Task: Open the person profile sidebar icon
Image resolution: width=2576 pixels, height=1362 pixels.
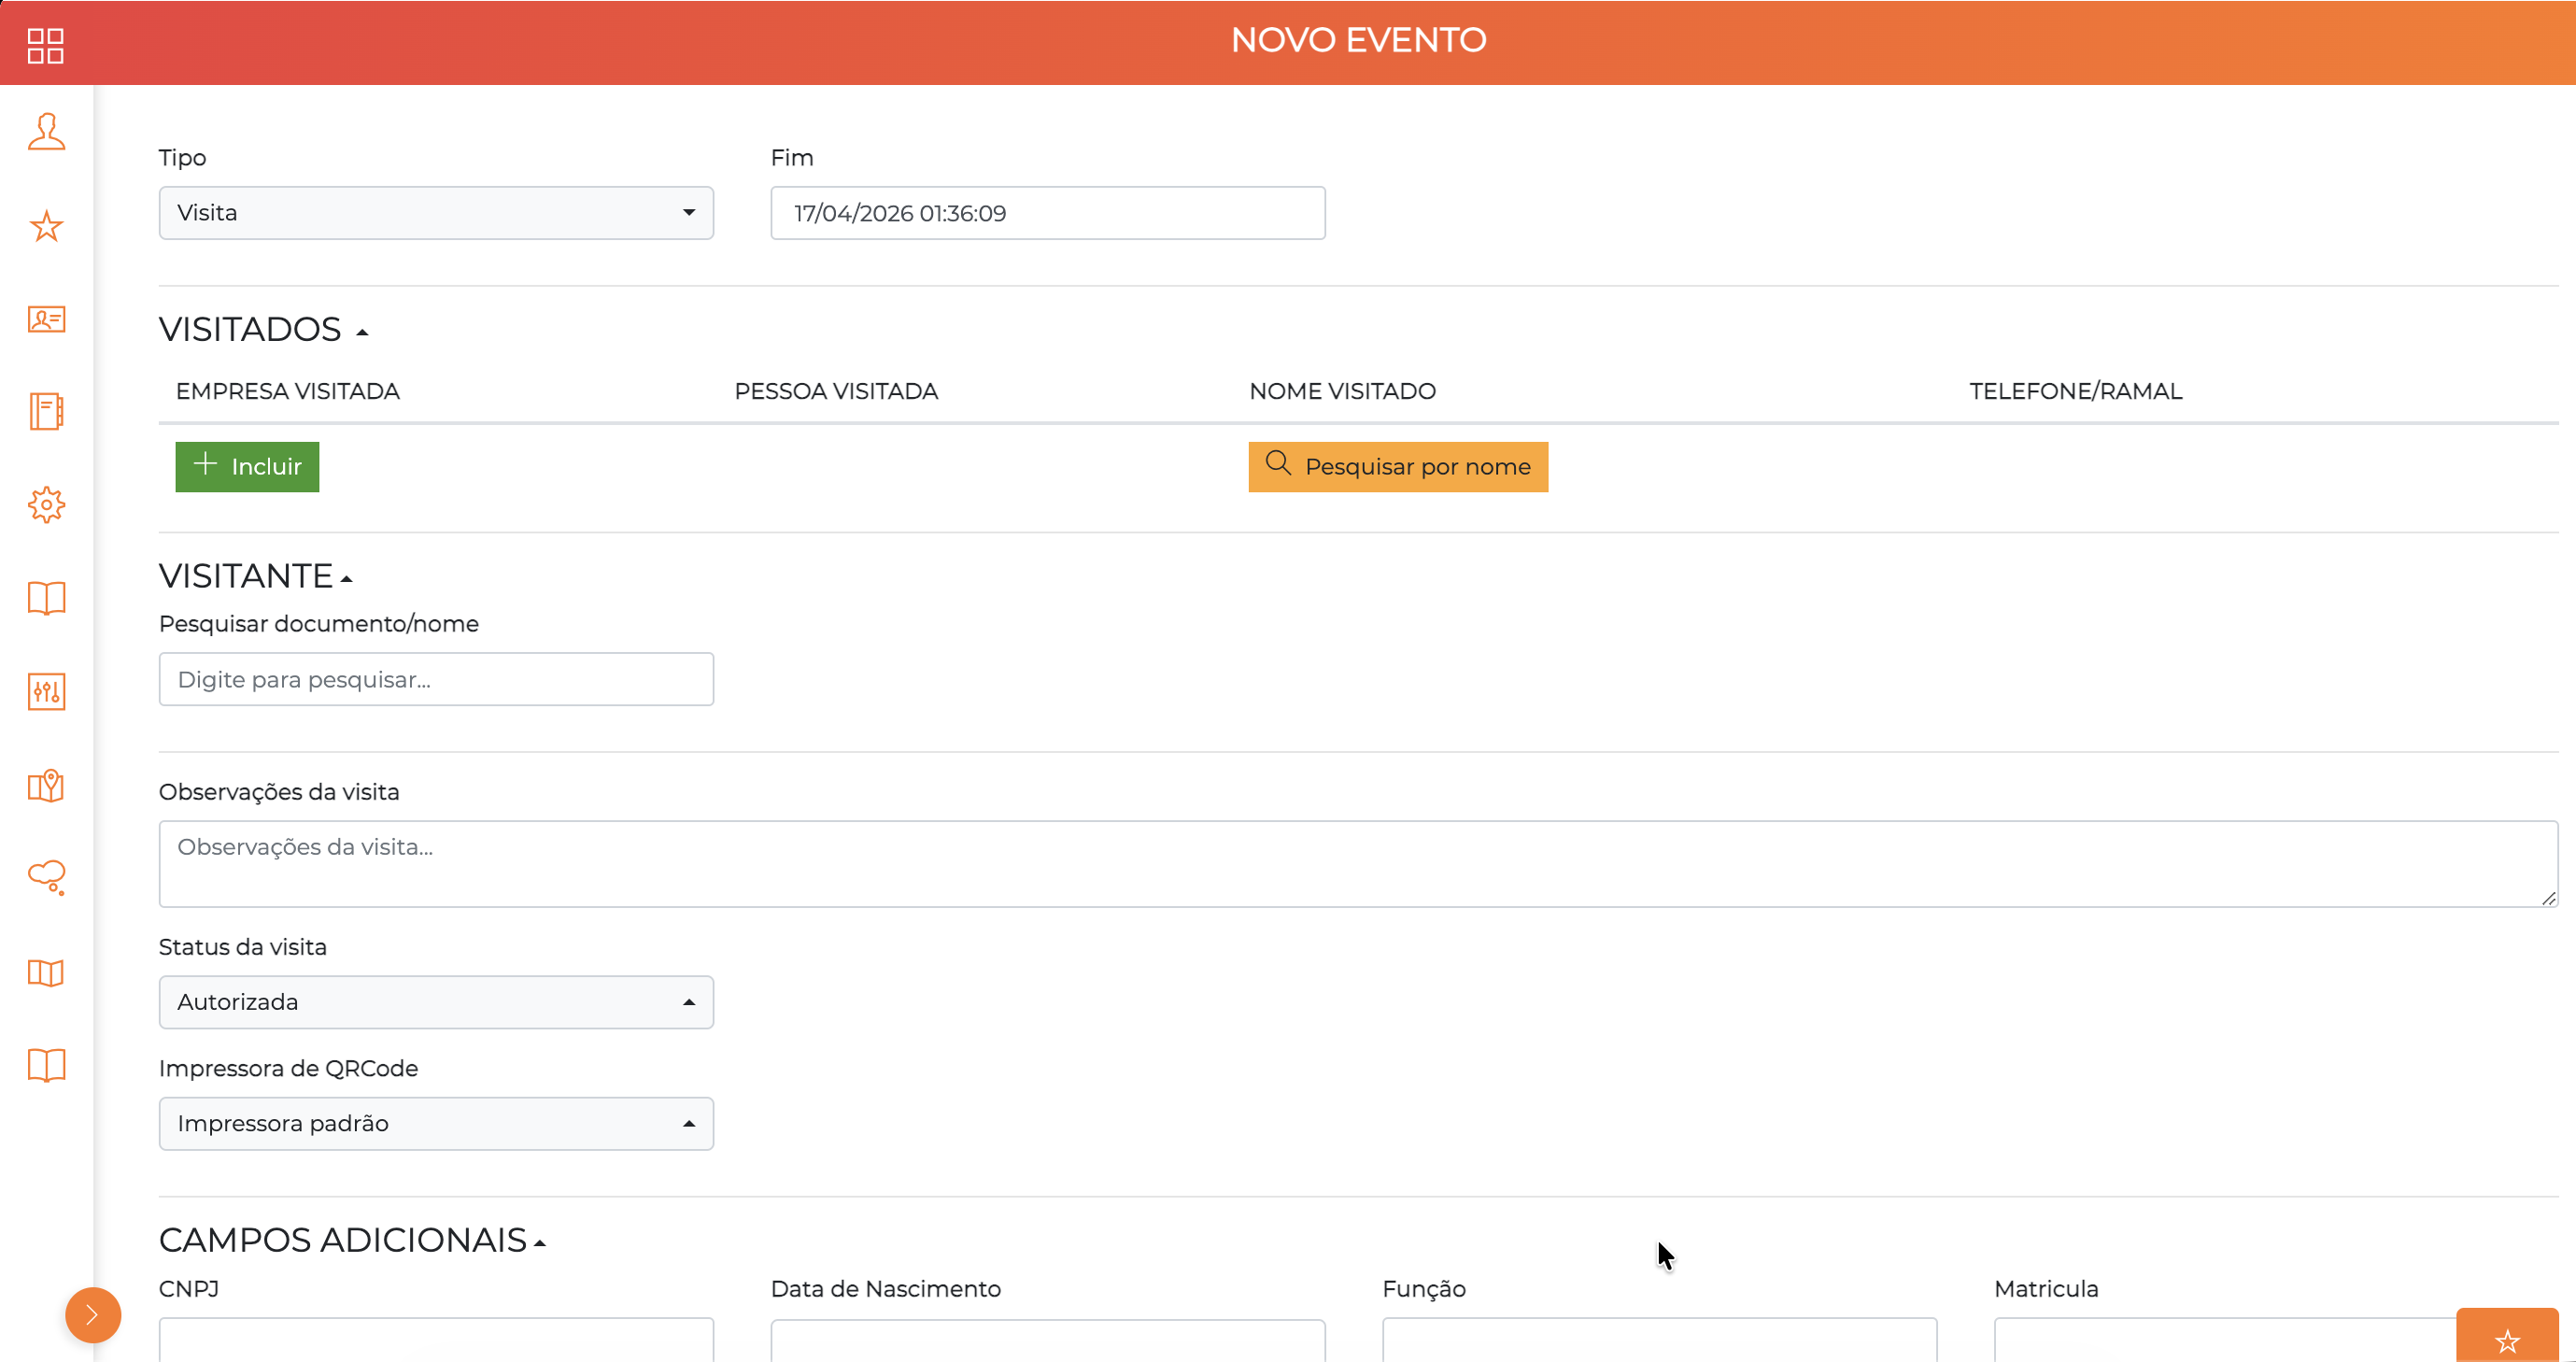Action: pyautogui.click(x=46, y=132)
